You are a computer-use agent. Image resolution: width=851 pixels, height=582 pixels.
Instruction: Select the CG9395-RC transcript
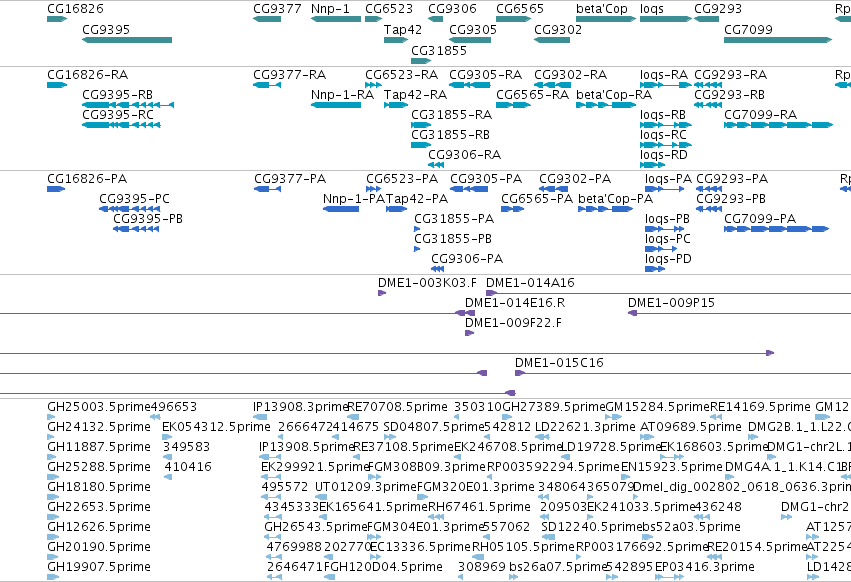[121, 125]
